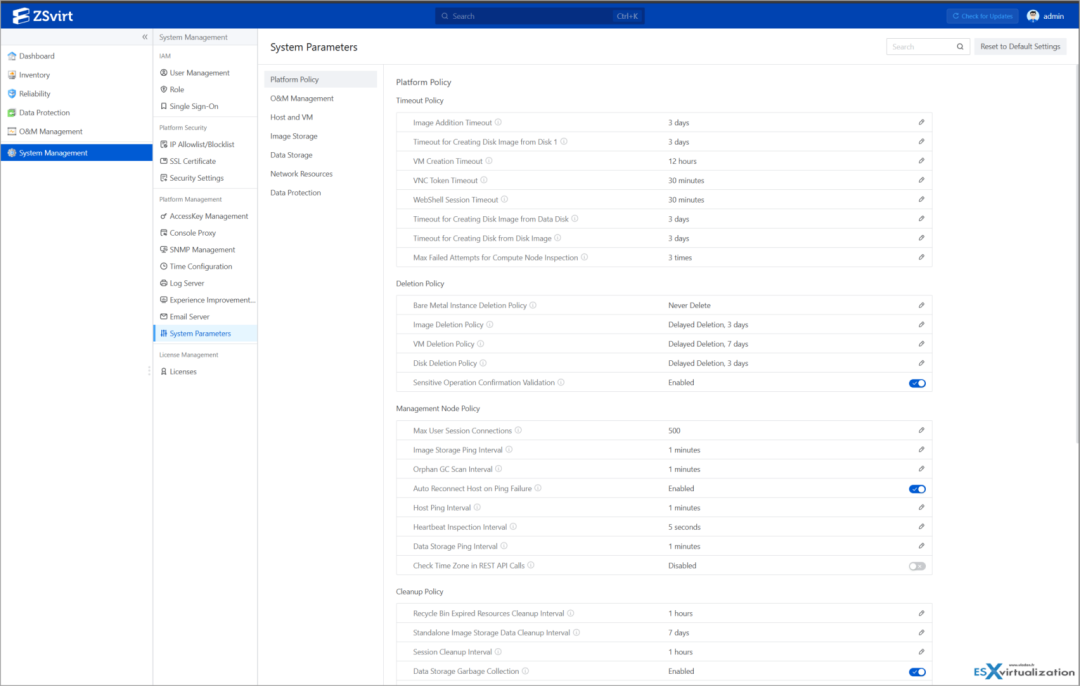1080x686 pixels.
Task: Show info for VM Deletion Policy
Action: 481,344
